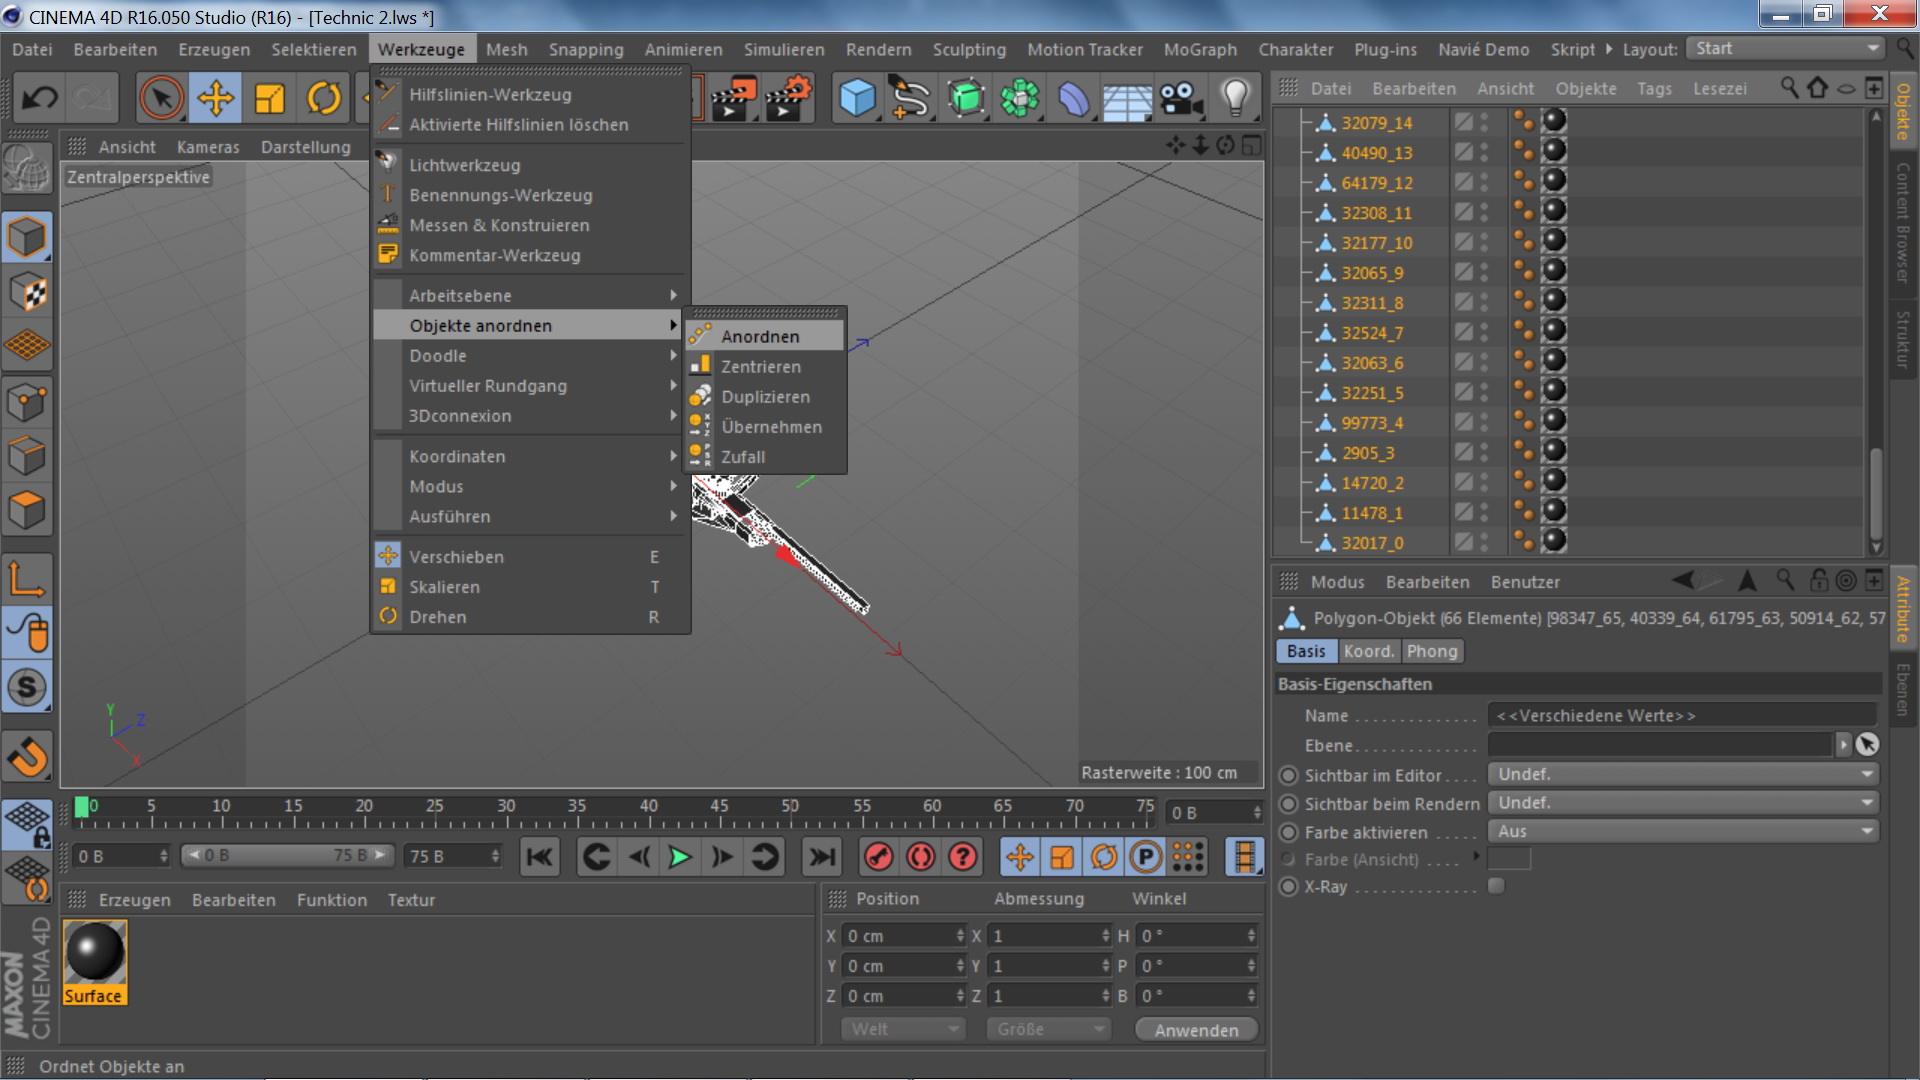Choose Zentrieren from the submenu

(765, 366)
